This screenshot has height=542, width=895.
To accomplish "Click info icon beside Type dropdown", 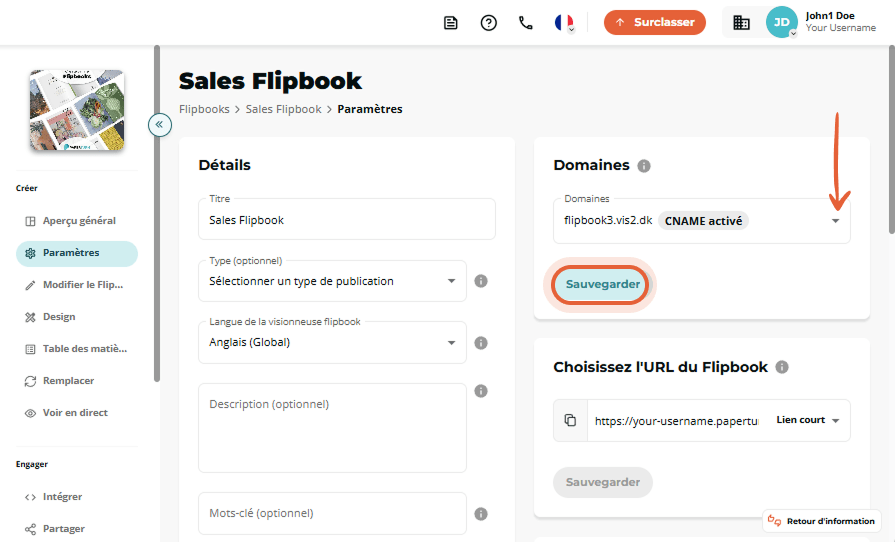I will click(481, 281).
